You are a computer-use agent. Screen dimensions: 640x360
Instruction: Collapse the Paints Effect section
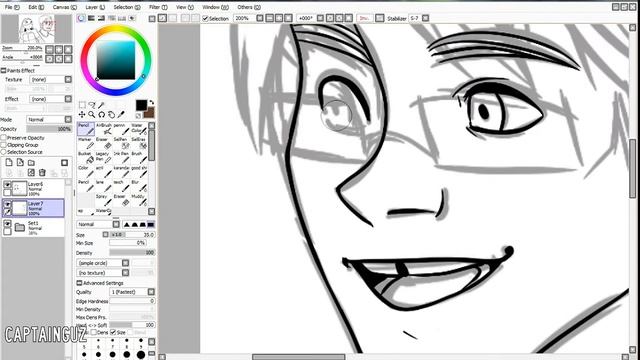3,71
